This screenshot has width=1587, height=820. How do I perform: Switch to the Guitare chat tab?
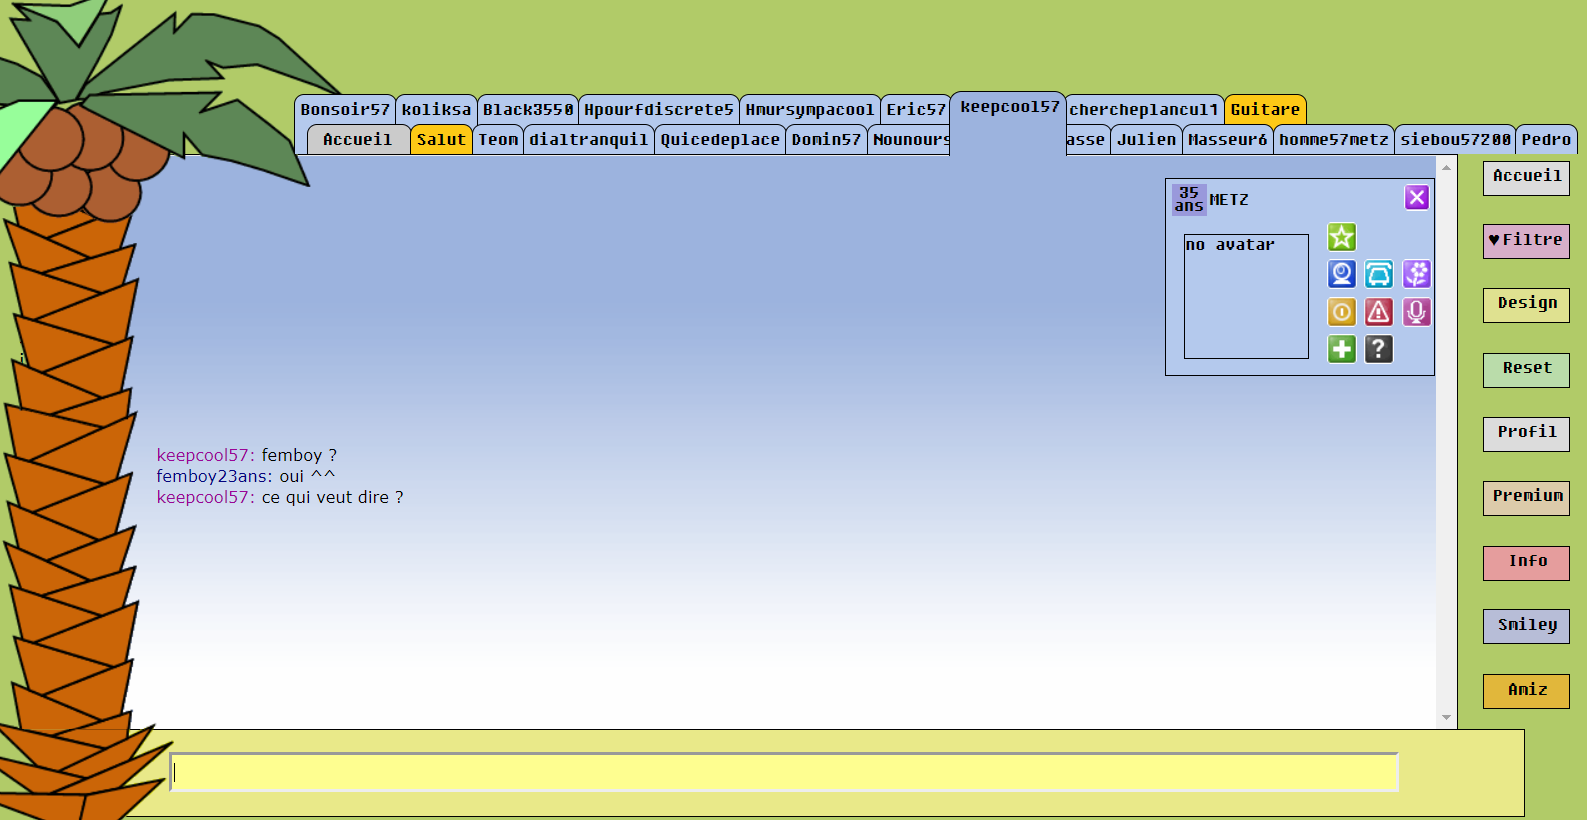[x=1264, y=110]
